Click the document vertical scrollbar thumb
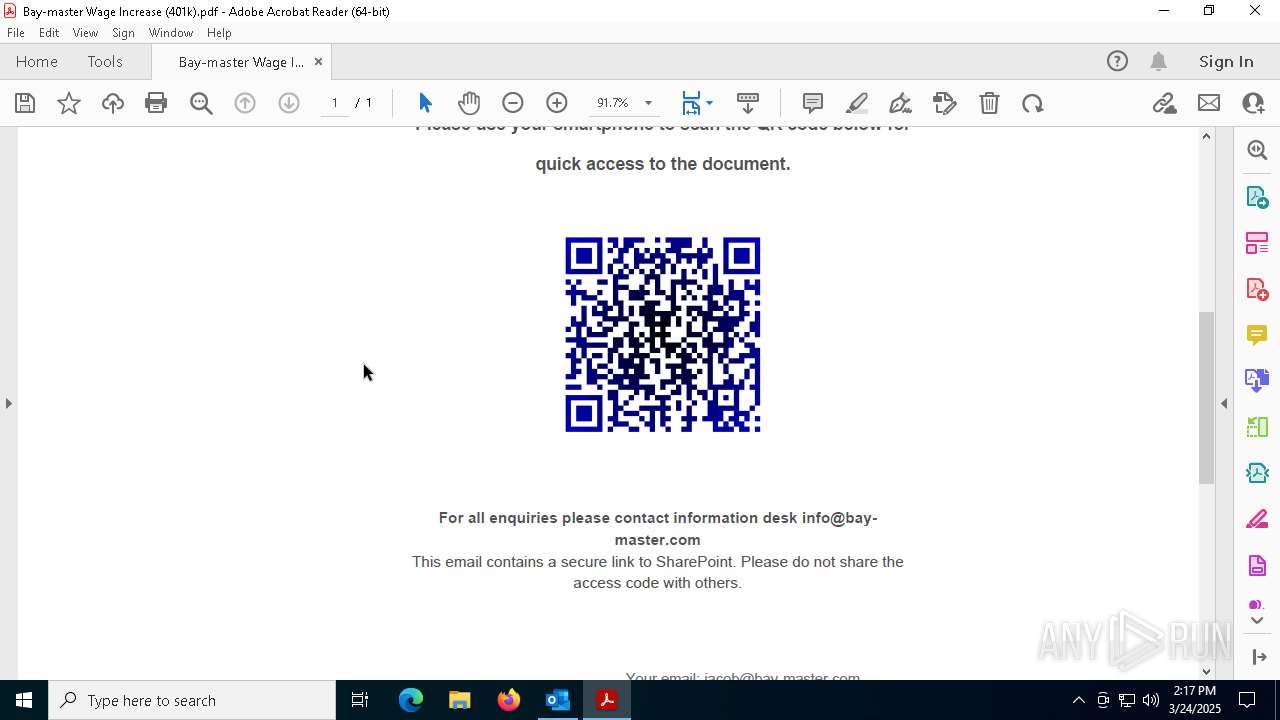This screenshot has height=720, width=1280. (x=1207, y=398)
